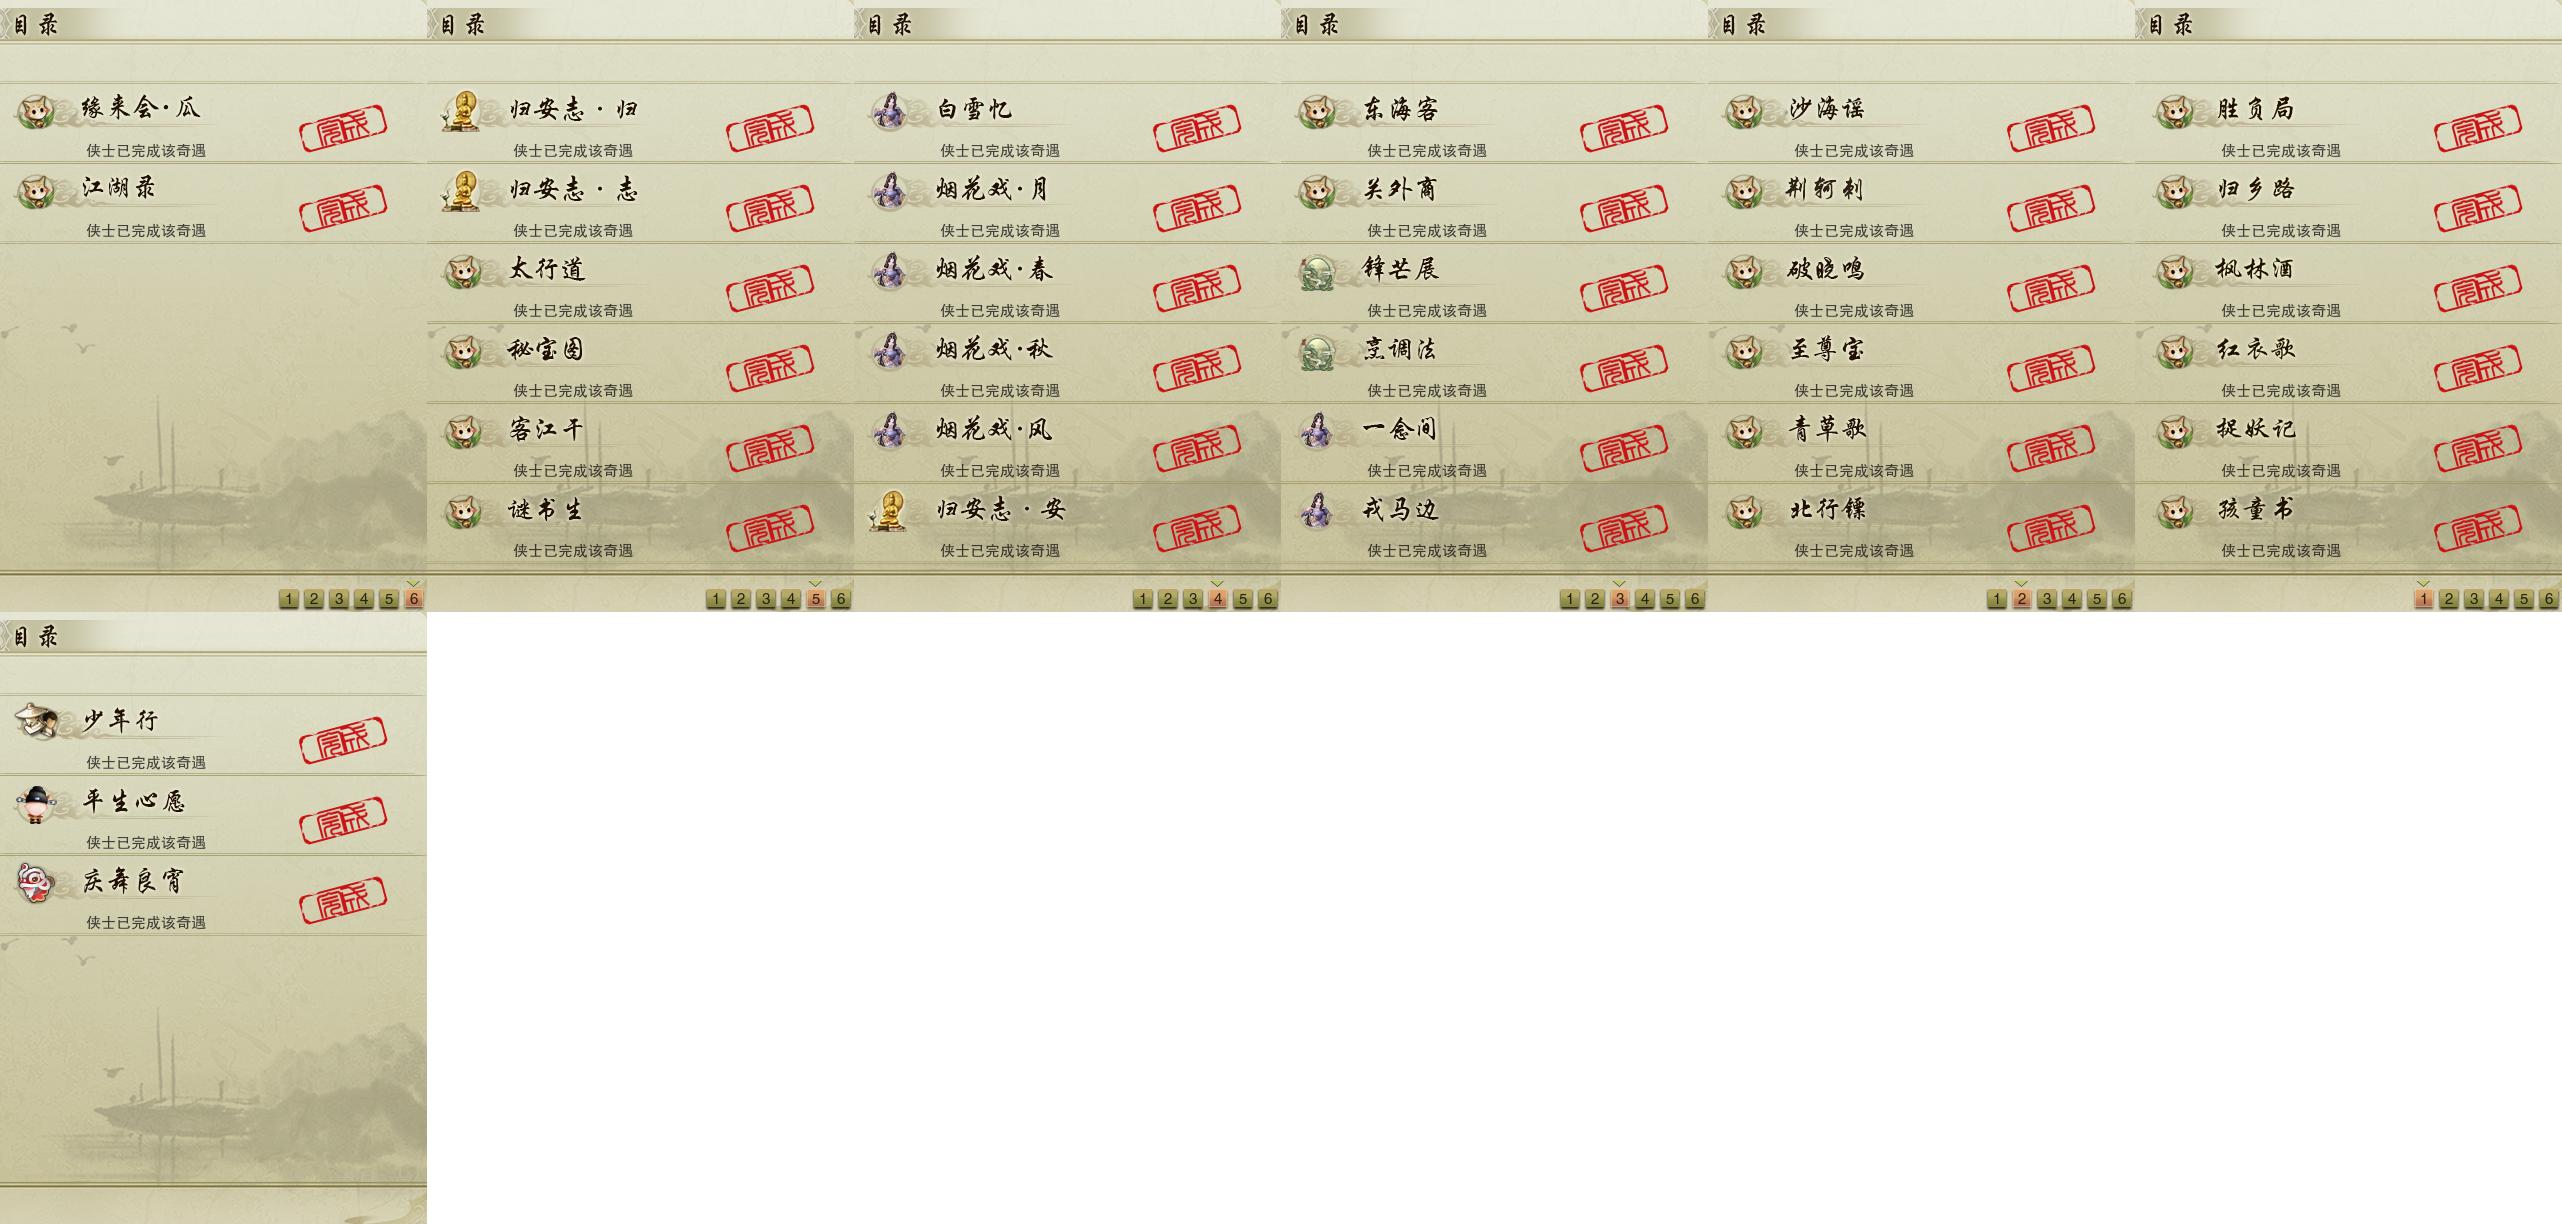Click the purple lady icon next to 白雪忆
The image size is (2562, 1224).
coord(888,110)
